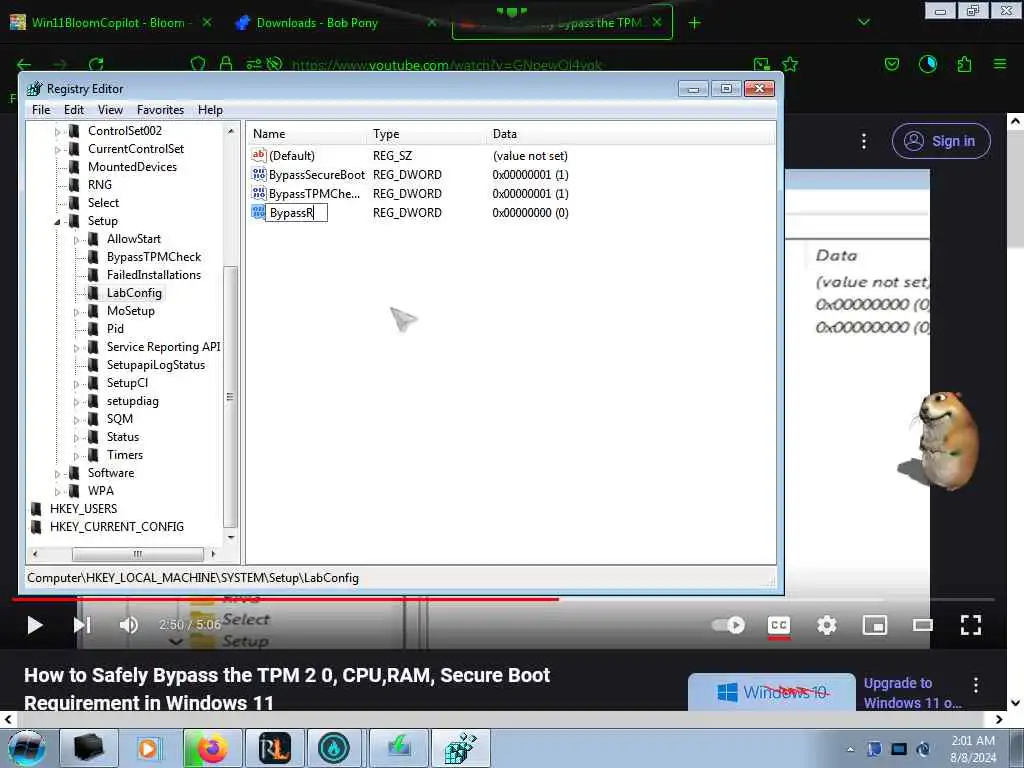Viewport: 1024px width, 768px height.
Task: Click the tree pane horizontal scrollbar thumb
Action: pyautogui.click(x=138, y=554)
